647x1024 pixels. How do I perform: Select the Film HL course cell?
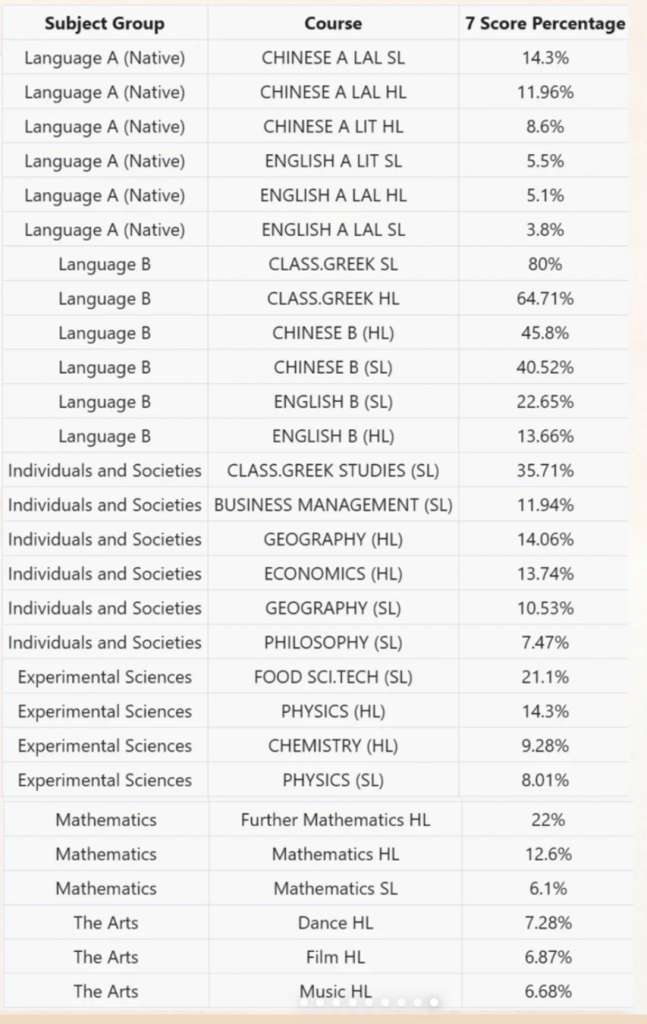(x=335, y=957)
